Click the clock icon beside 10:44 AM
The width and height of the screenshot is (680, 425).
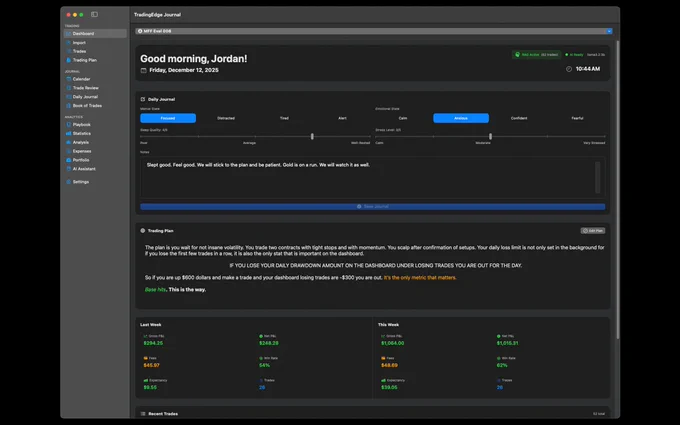569,69
